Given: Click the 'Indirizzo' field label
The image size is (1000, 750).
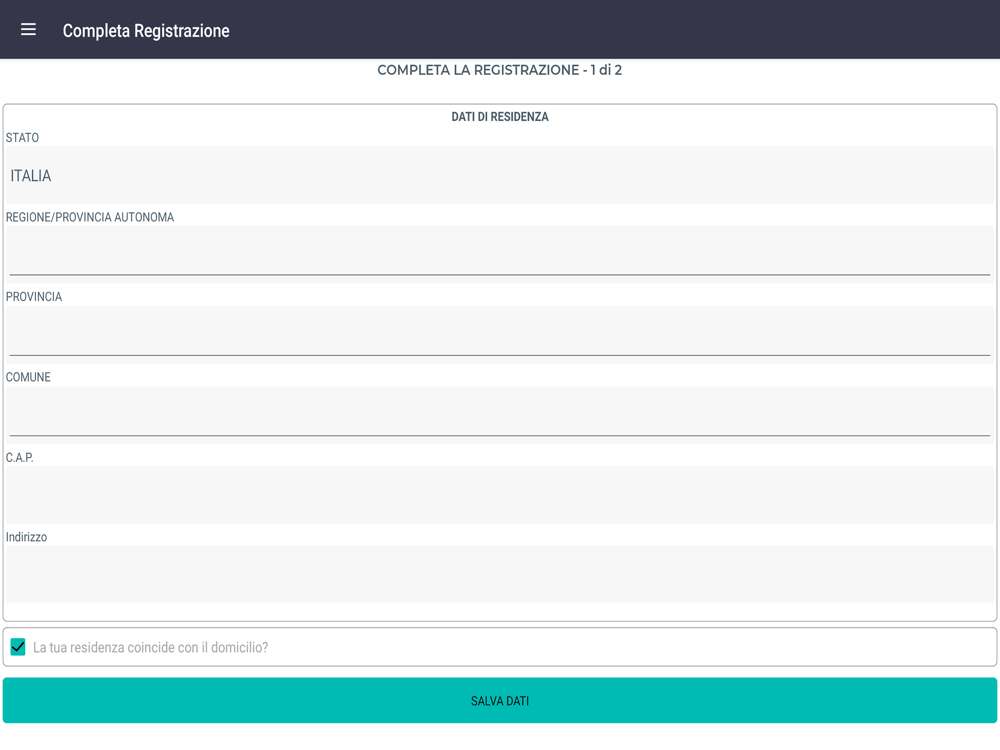Looking at the screenshot, I should pyautogui.click(x=26, y=537).
